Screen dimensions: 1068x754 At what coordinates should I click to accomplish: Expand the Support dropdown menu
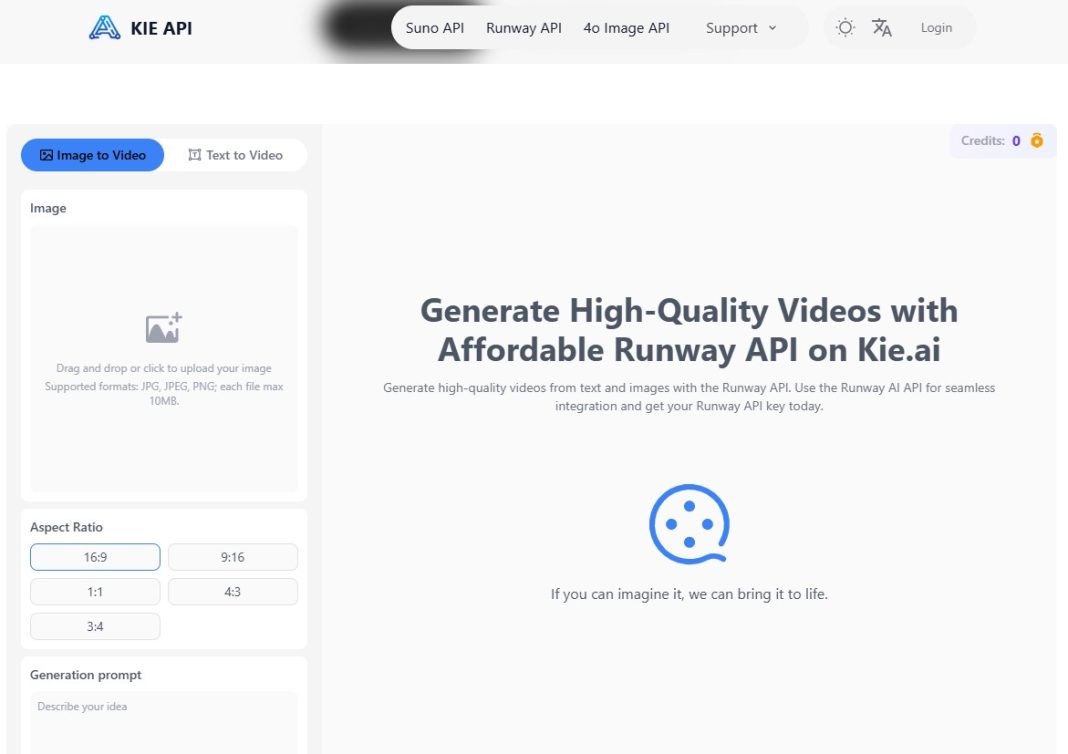point(740,28)
